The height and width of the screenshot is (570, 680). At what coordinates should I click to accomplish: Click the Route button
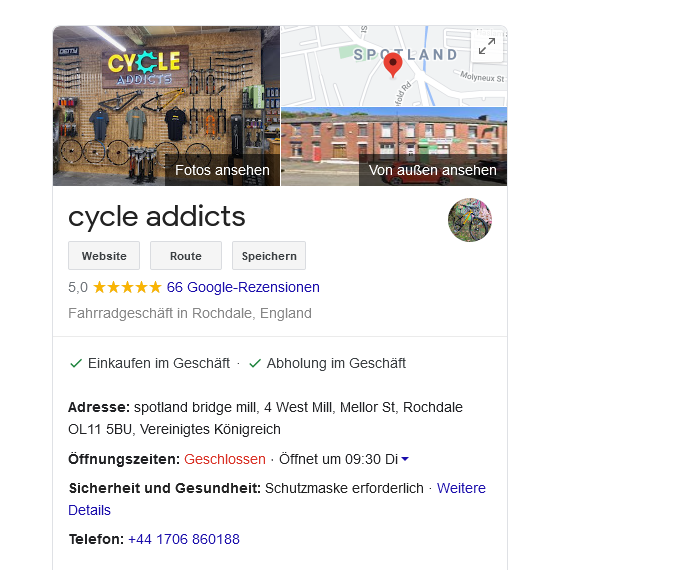click(x=186, y=256)
